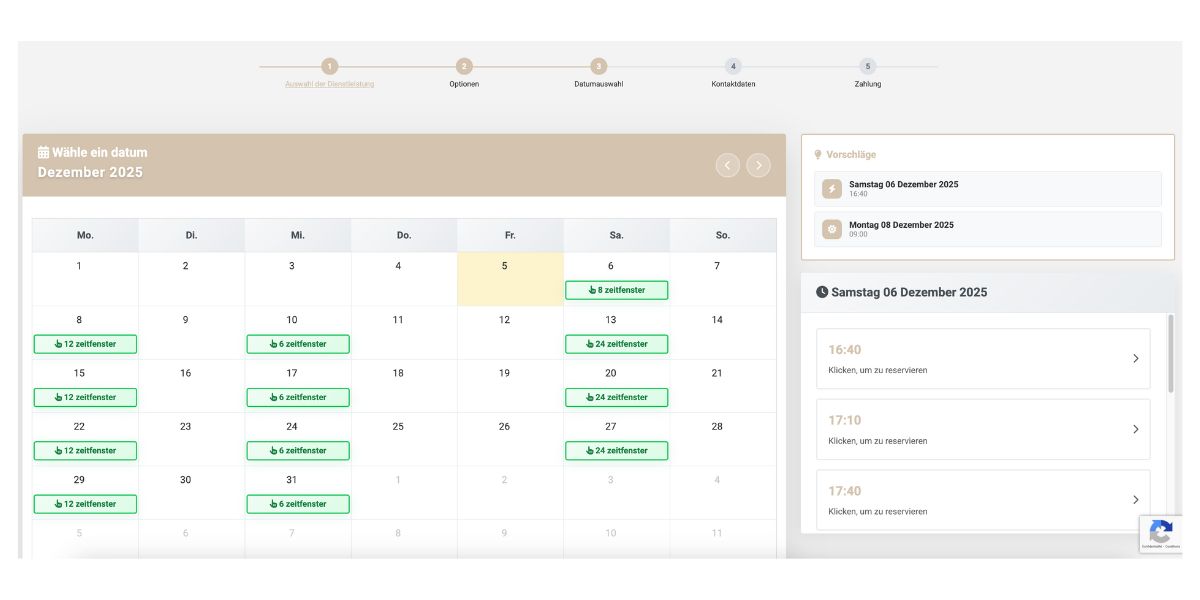Expand the 17:10 time slot arrow
1200x600 pixels.
tap(1135, 429)
